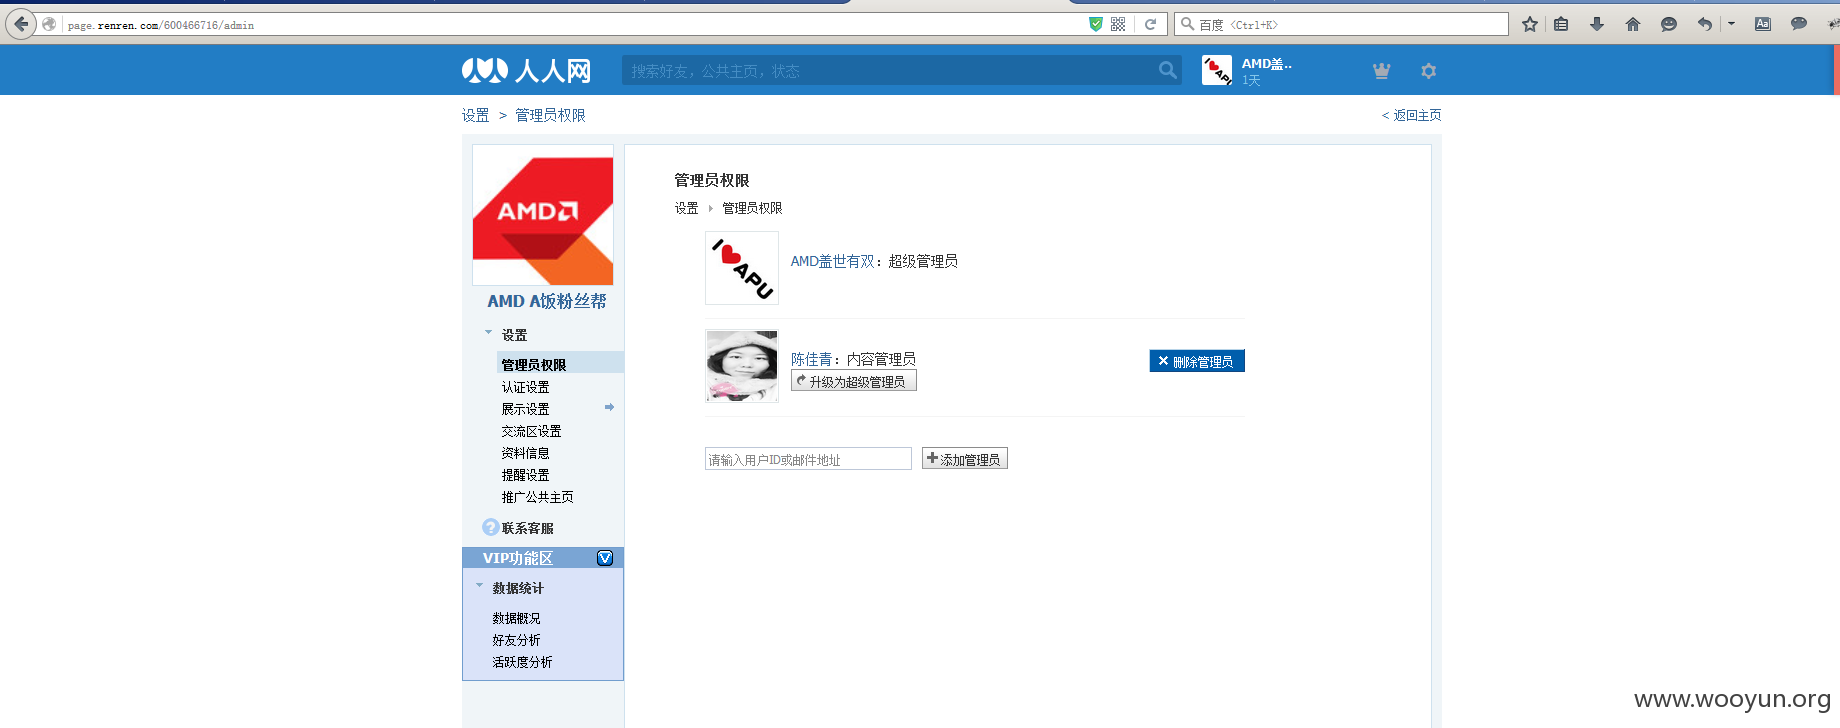Click the question mark icon by 联系客服
The width and height of the screenshot is (1840, 728).
pos(490,527)
